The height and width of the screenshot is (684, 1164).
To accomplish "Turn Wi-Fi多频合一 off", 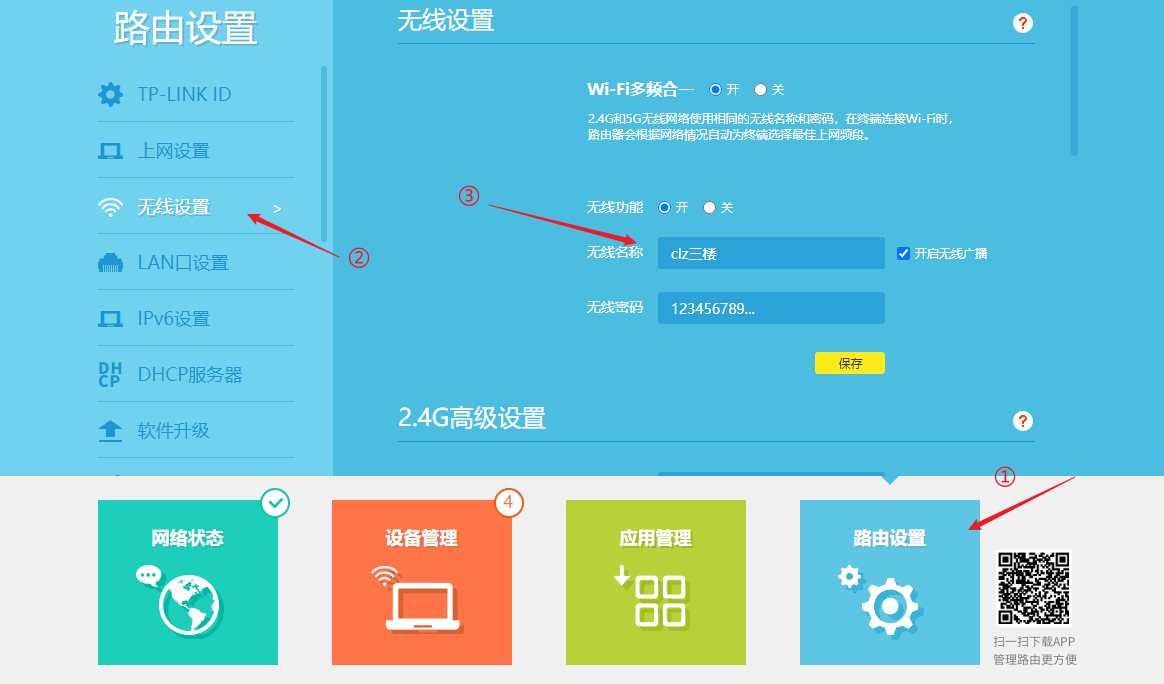I will (760, 90).
